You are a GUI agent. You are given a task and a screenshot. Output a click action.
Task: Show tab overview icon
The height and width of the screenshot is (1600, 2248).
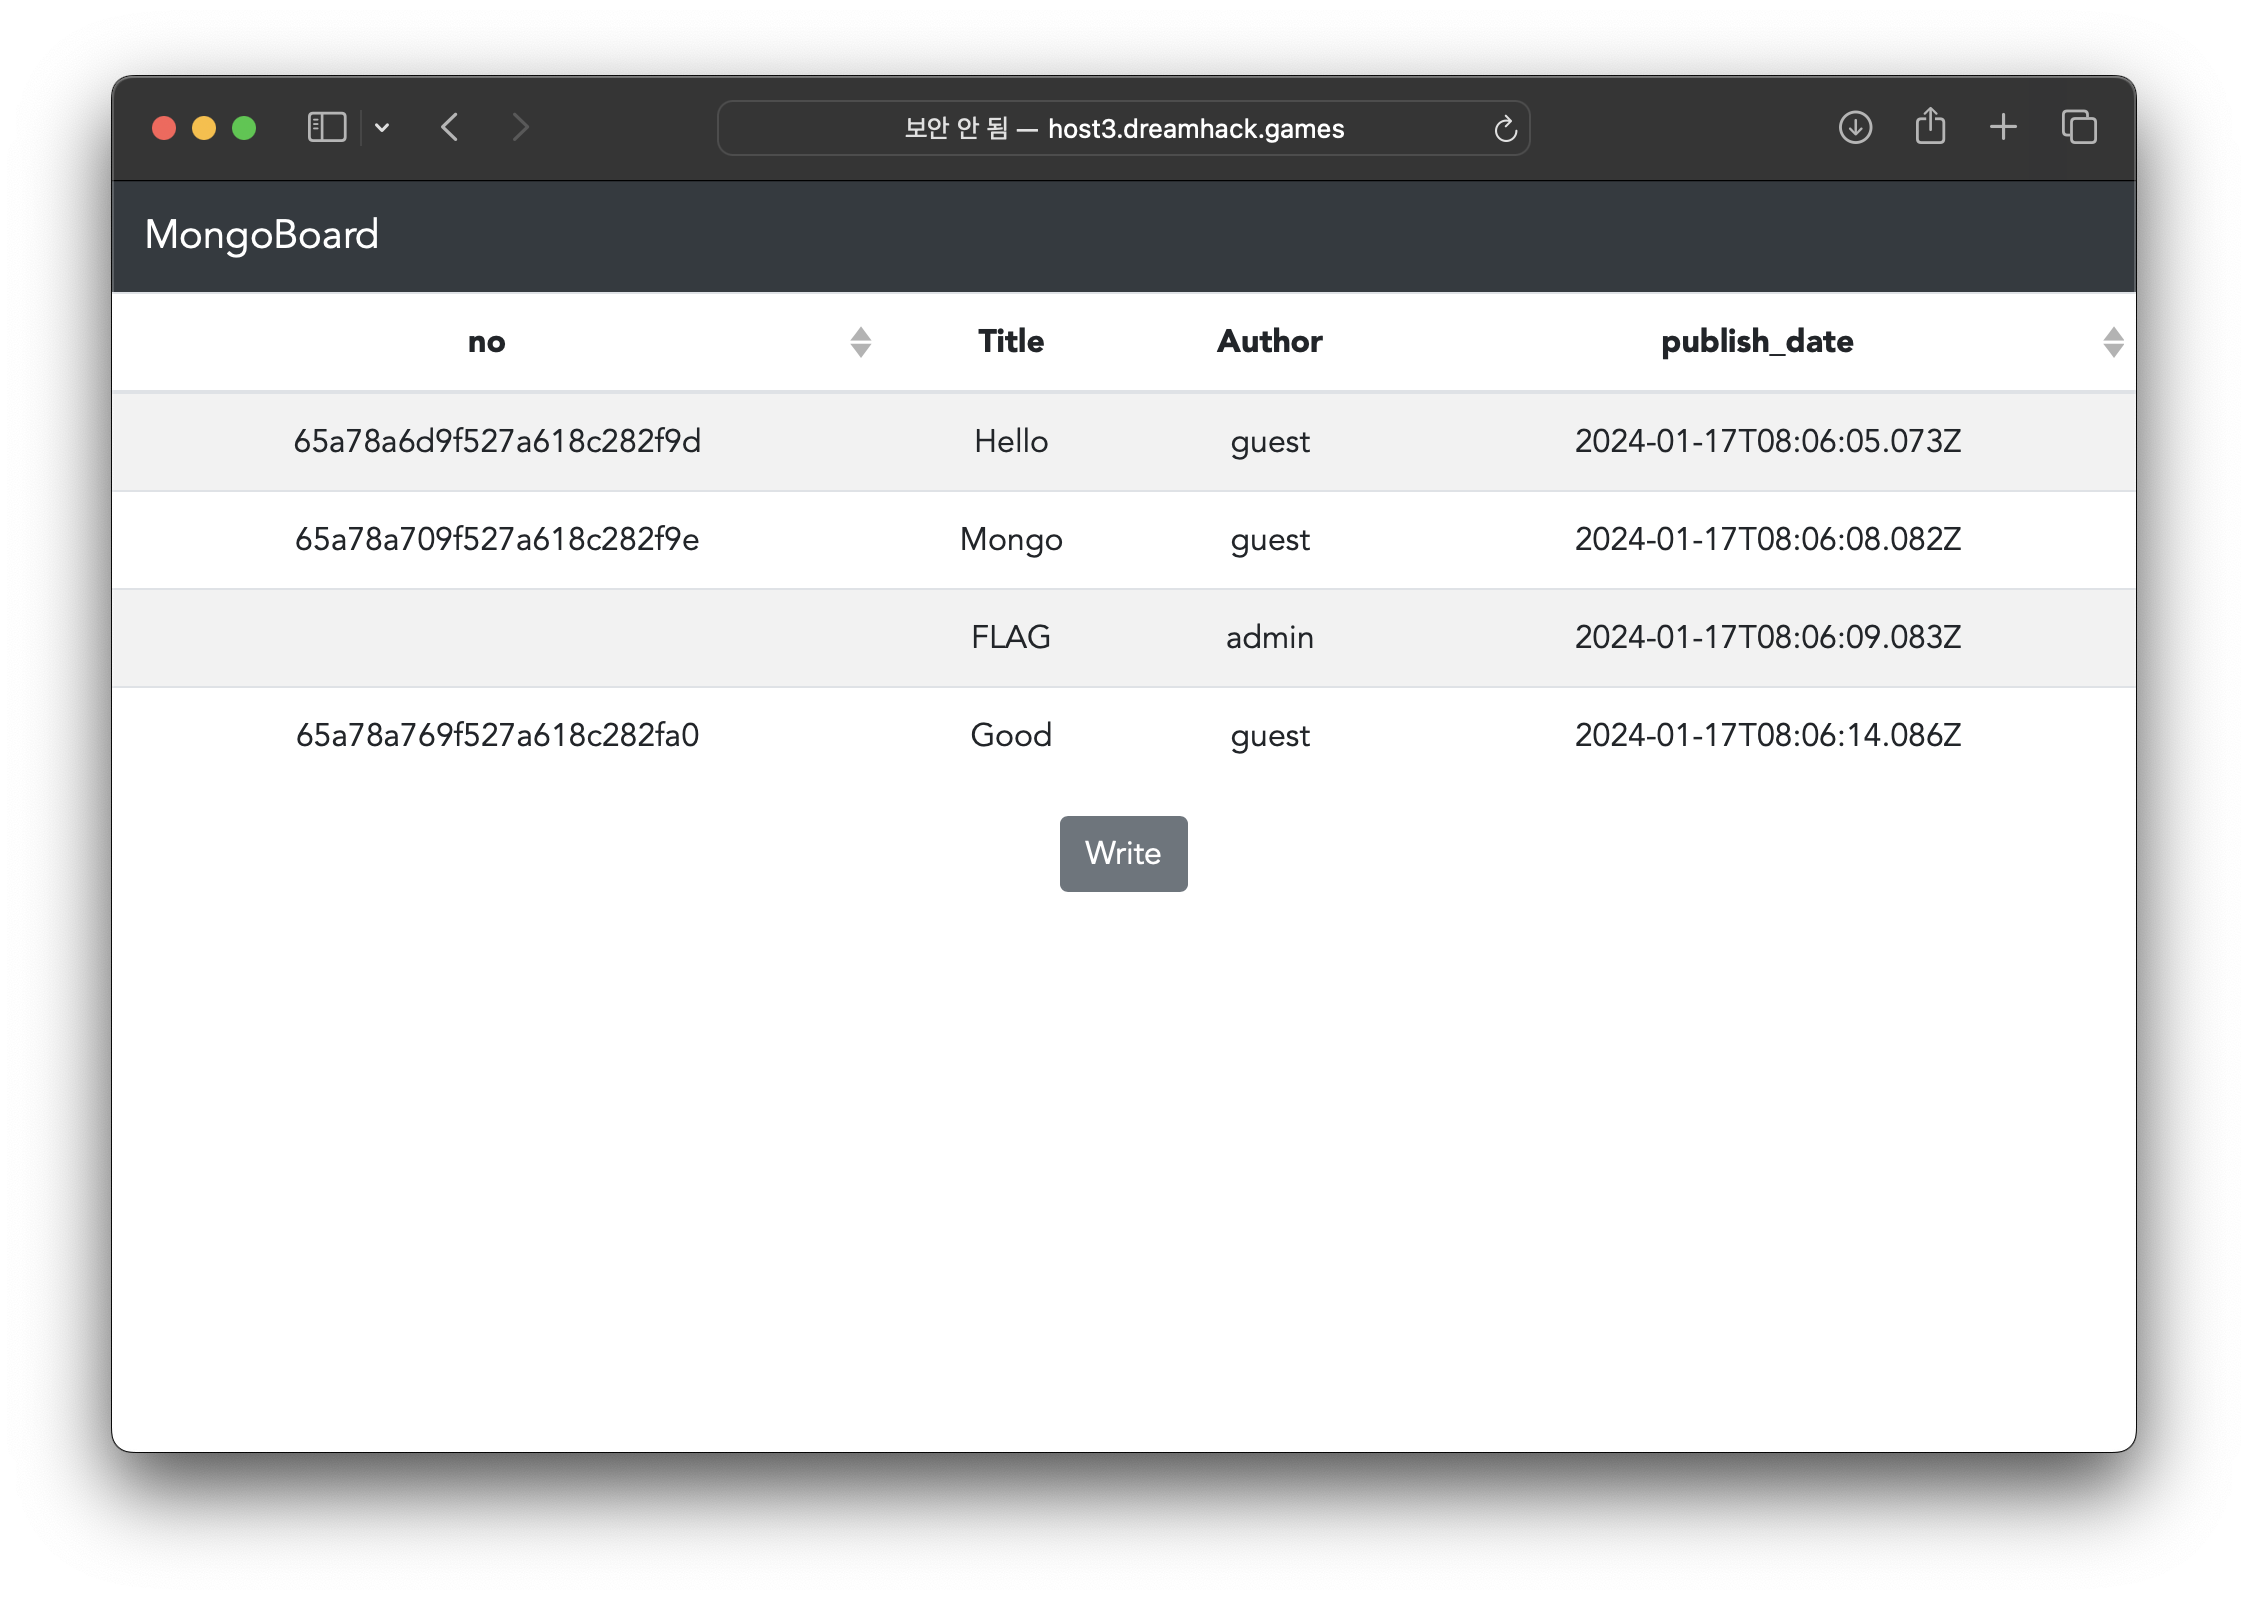[2079, 127]
